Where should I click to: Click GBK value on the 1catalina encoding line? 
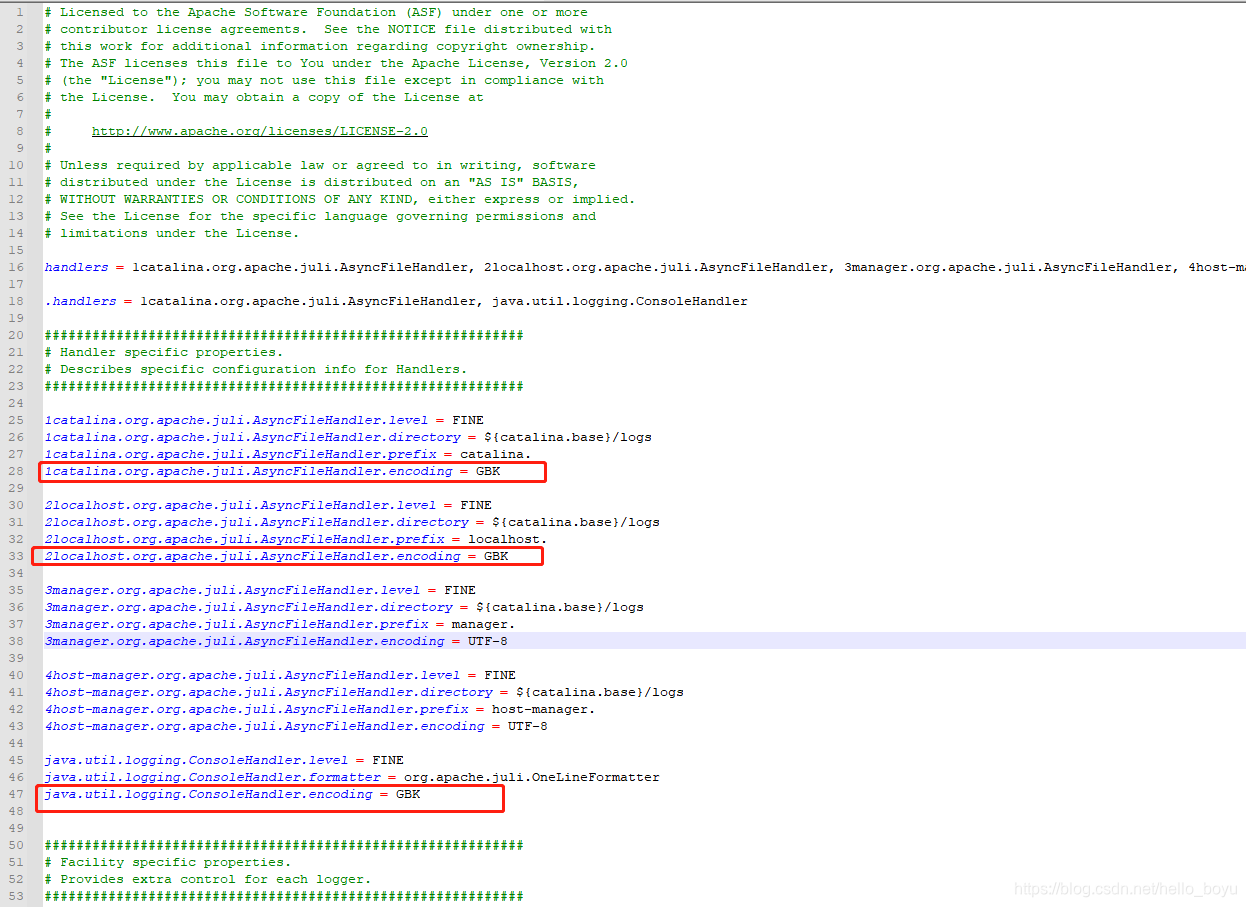488,471
